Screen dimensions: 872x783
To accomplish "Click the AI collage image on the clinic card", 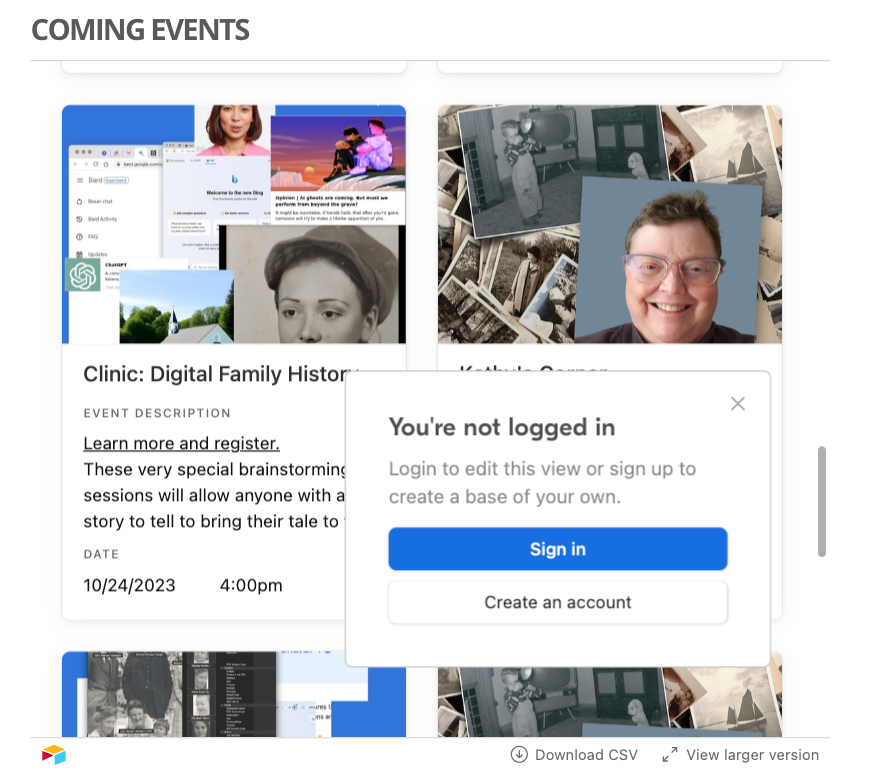I will (234, 224).
